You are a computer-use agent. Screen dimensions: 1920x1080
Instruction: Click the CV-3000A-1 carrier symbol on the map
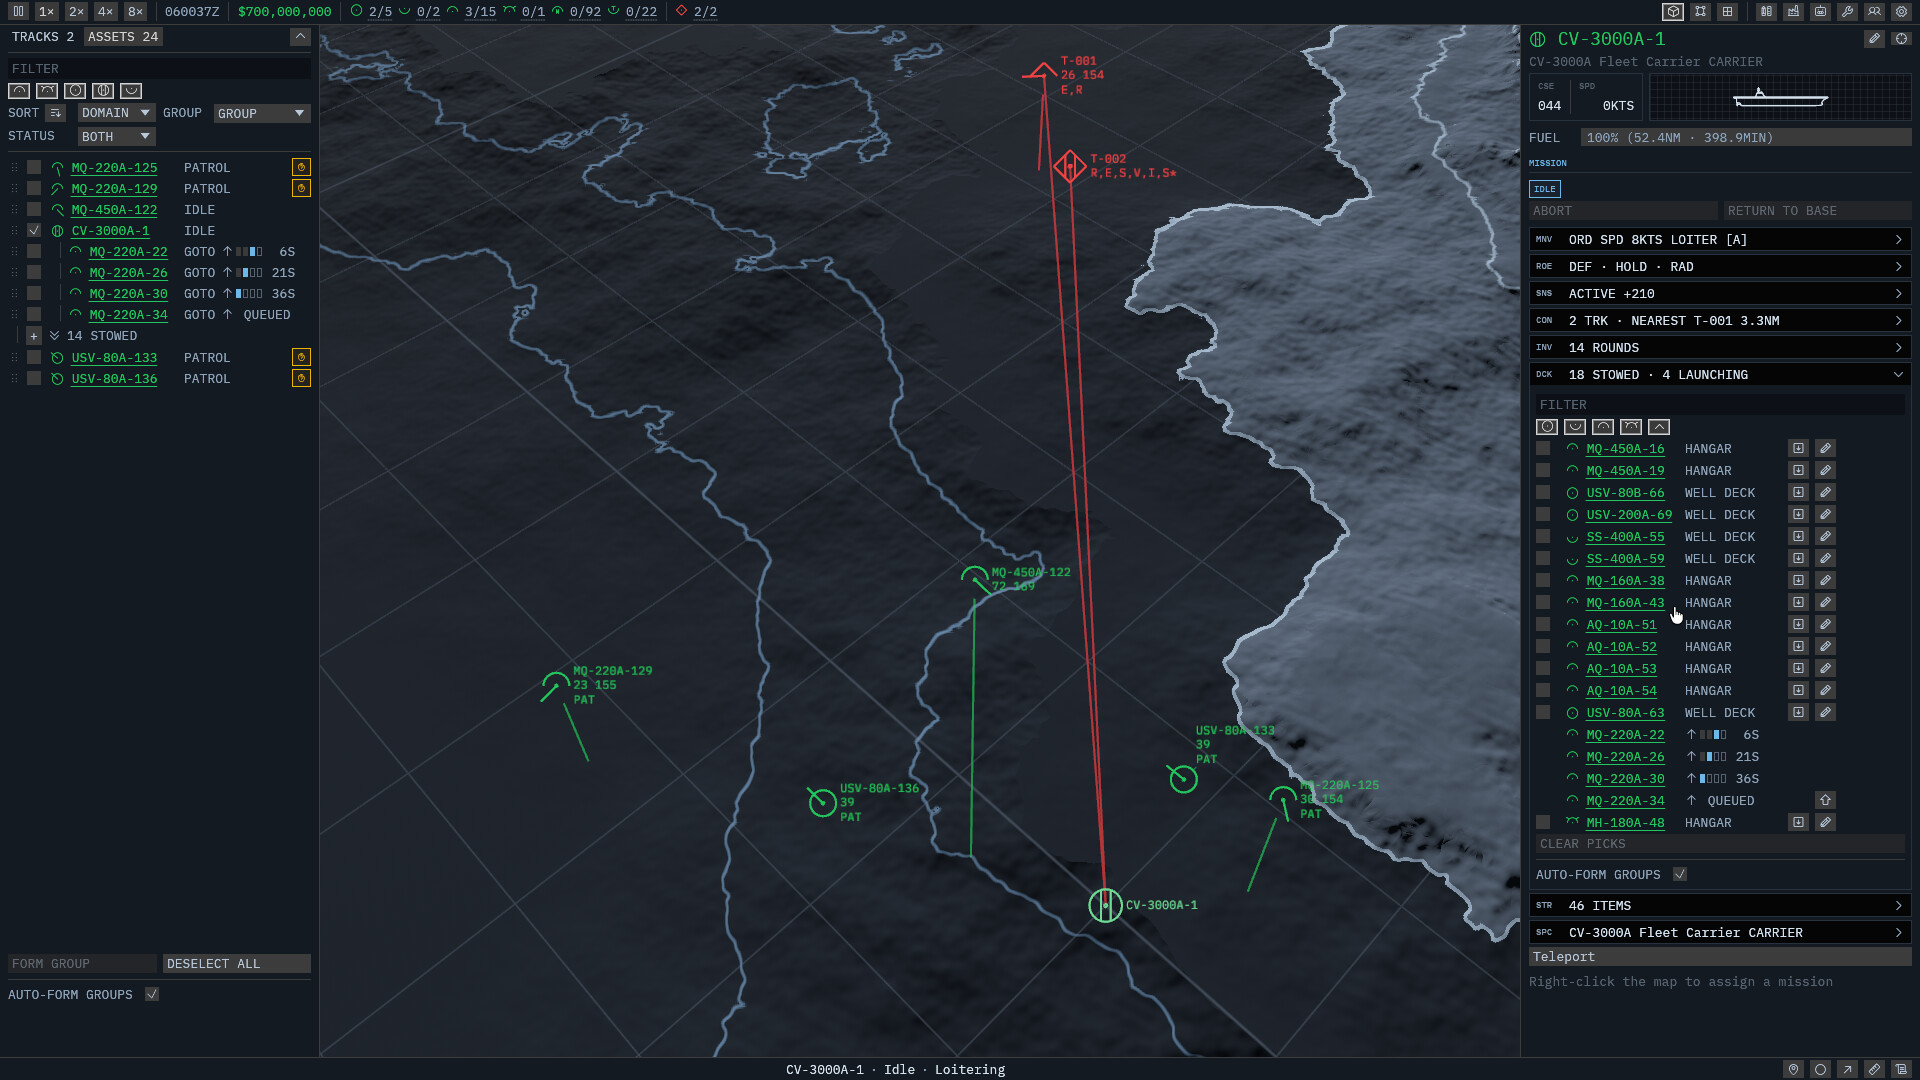click(1105, 905)
